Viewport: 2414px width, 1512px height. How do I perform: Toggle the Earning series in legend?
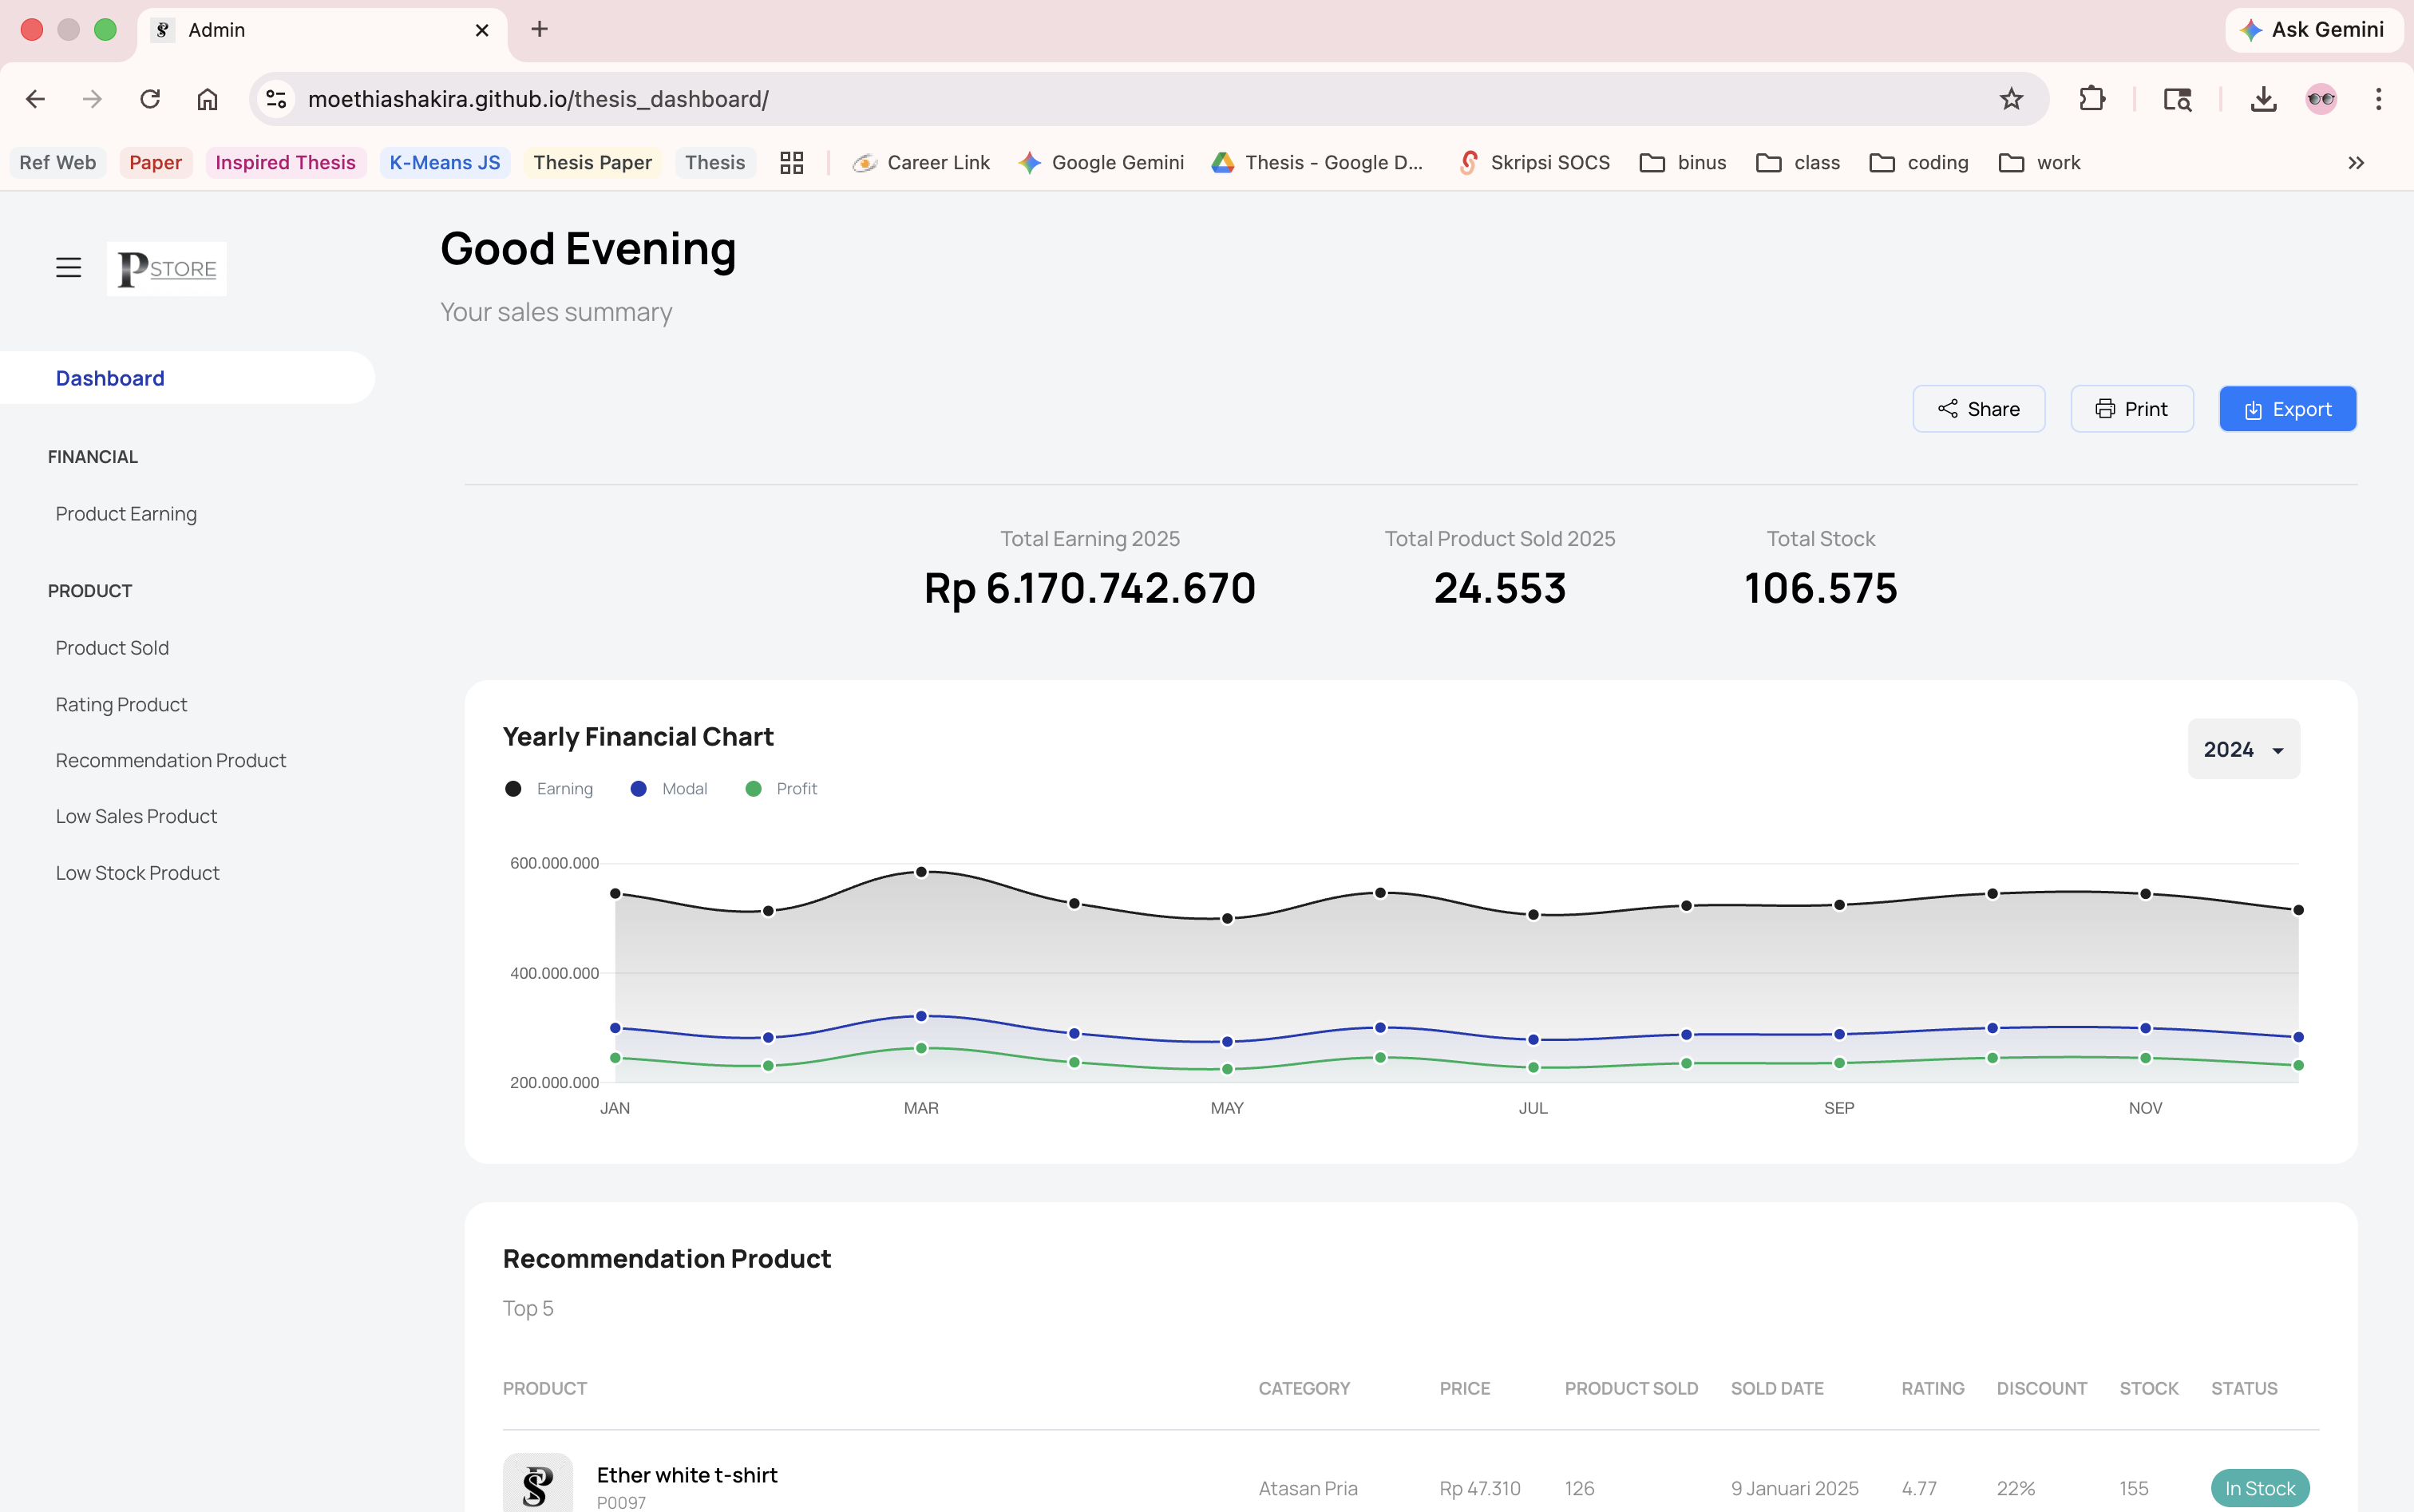549,789
